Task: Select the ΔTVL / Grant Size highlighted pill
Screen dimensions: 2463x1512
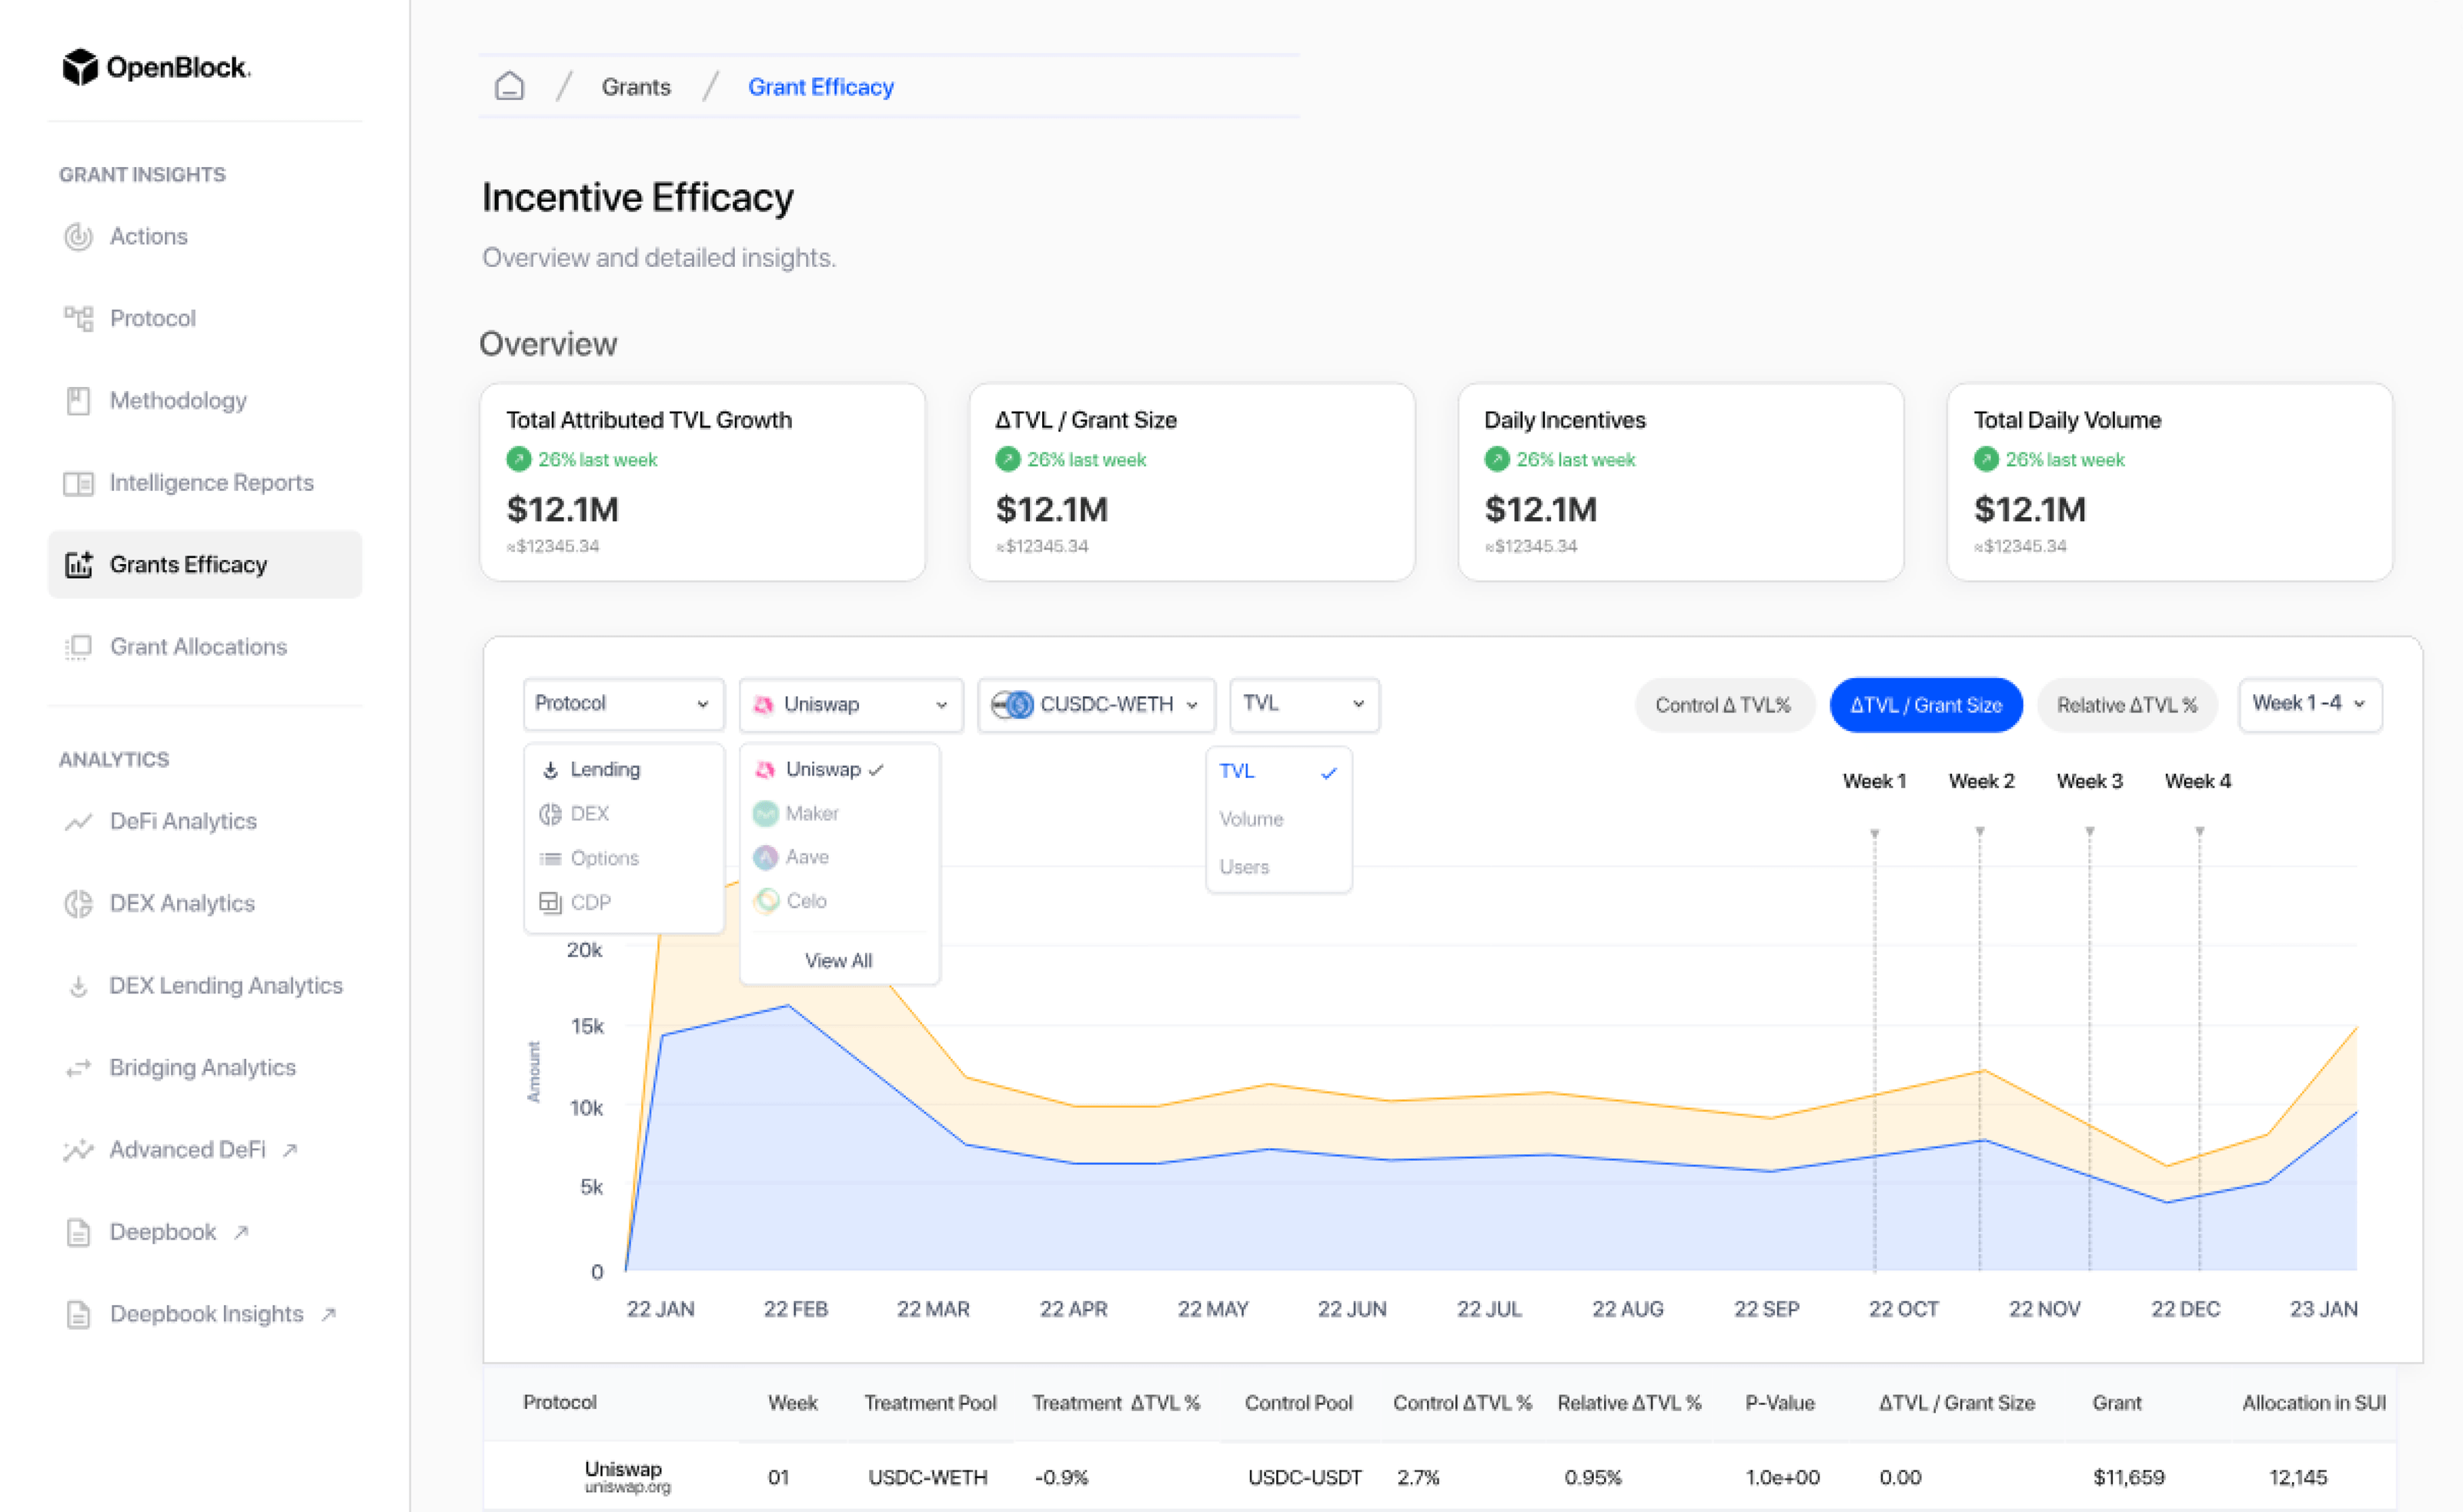Action: (1925, 704)
